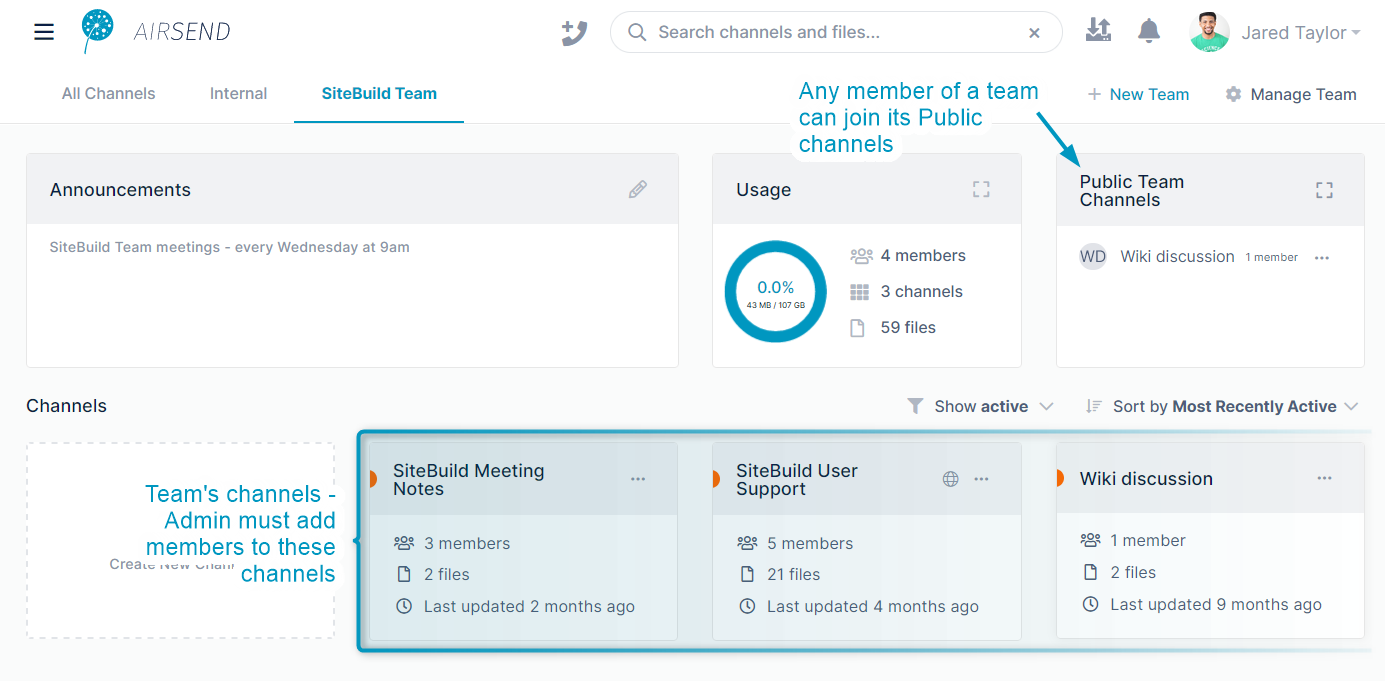
Task: Create a New Team
Action: pyautogui.click(x=1138, y=94)
